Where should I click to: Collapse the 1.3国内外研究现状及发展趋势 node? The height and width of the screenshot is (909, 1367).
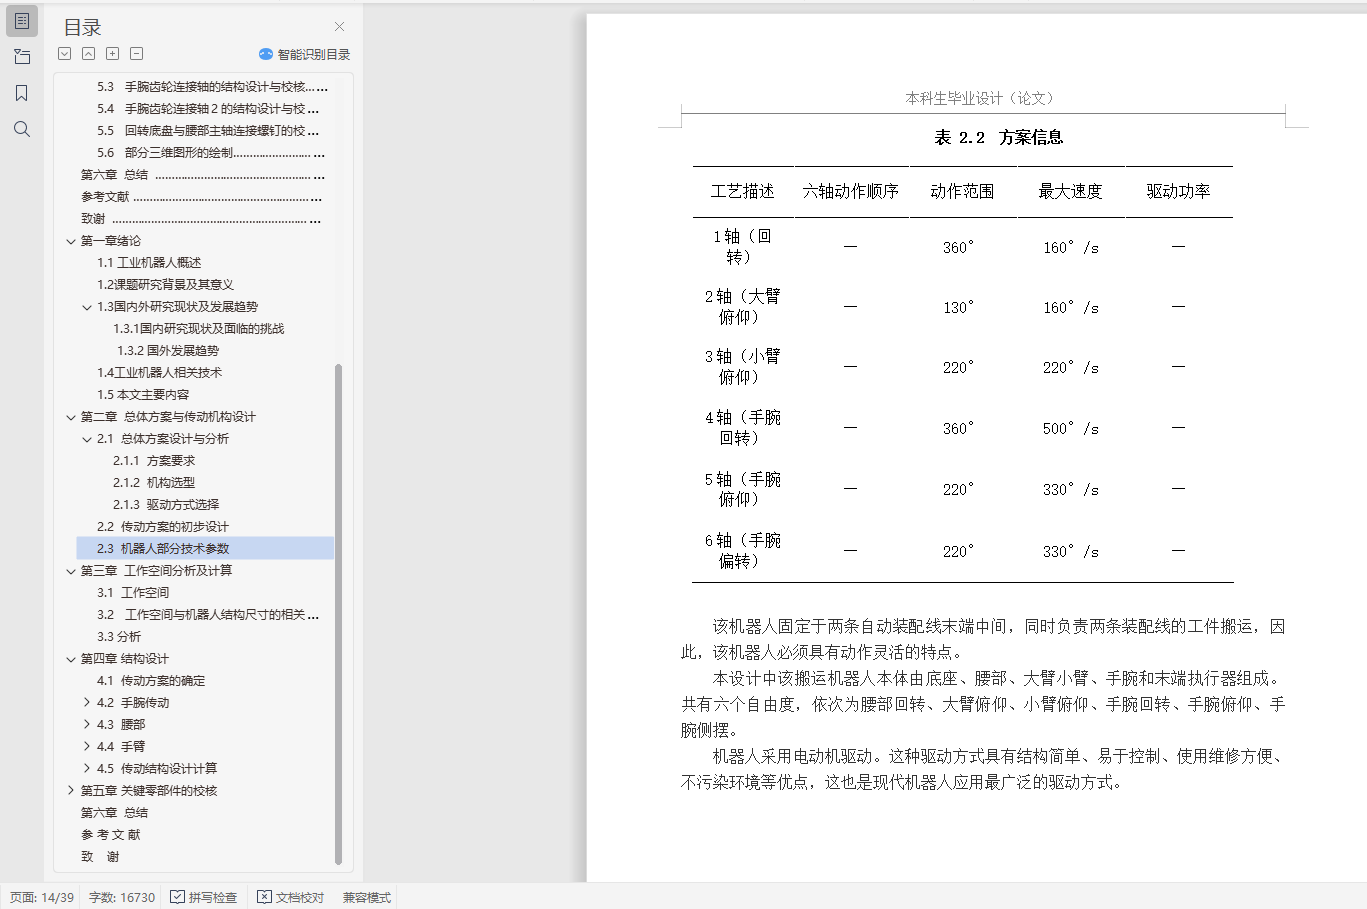click(x=87, y=307)
